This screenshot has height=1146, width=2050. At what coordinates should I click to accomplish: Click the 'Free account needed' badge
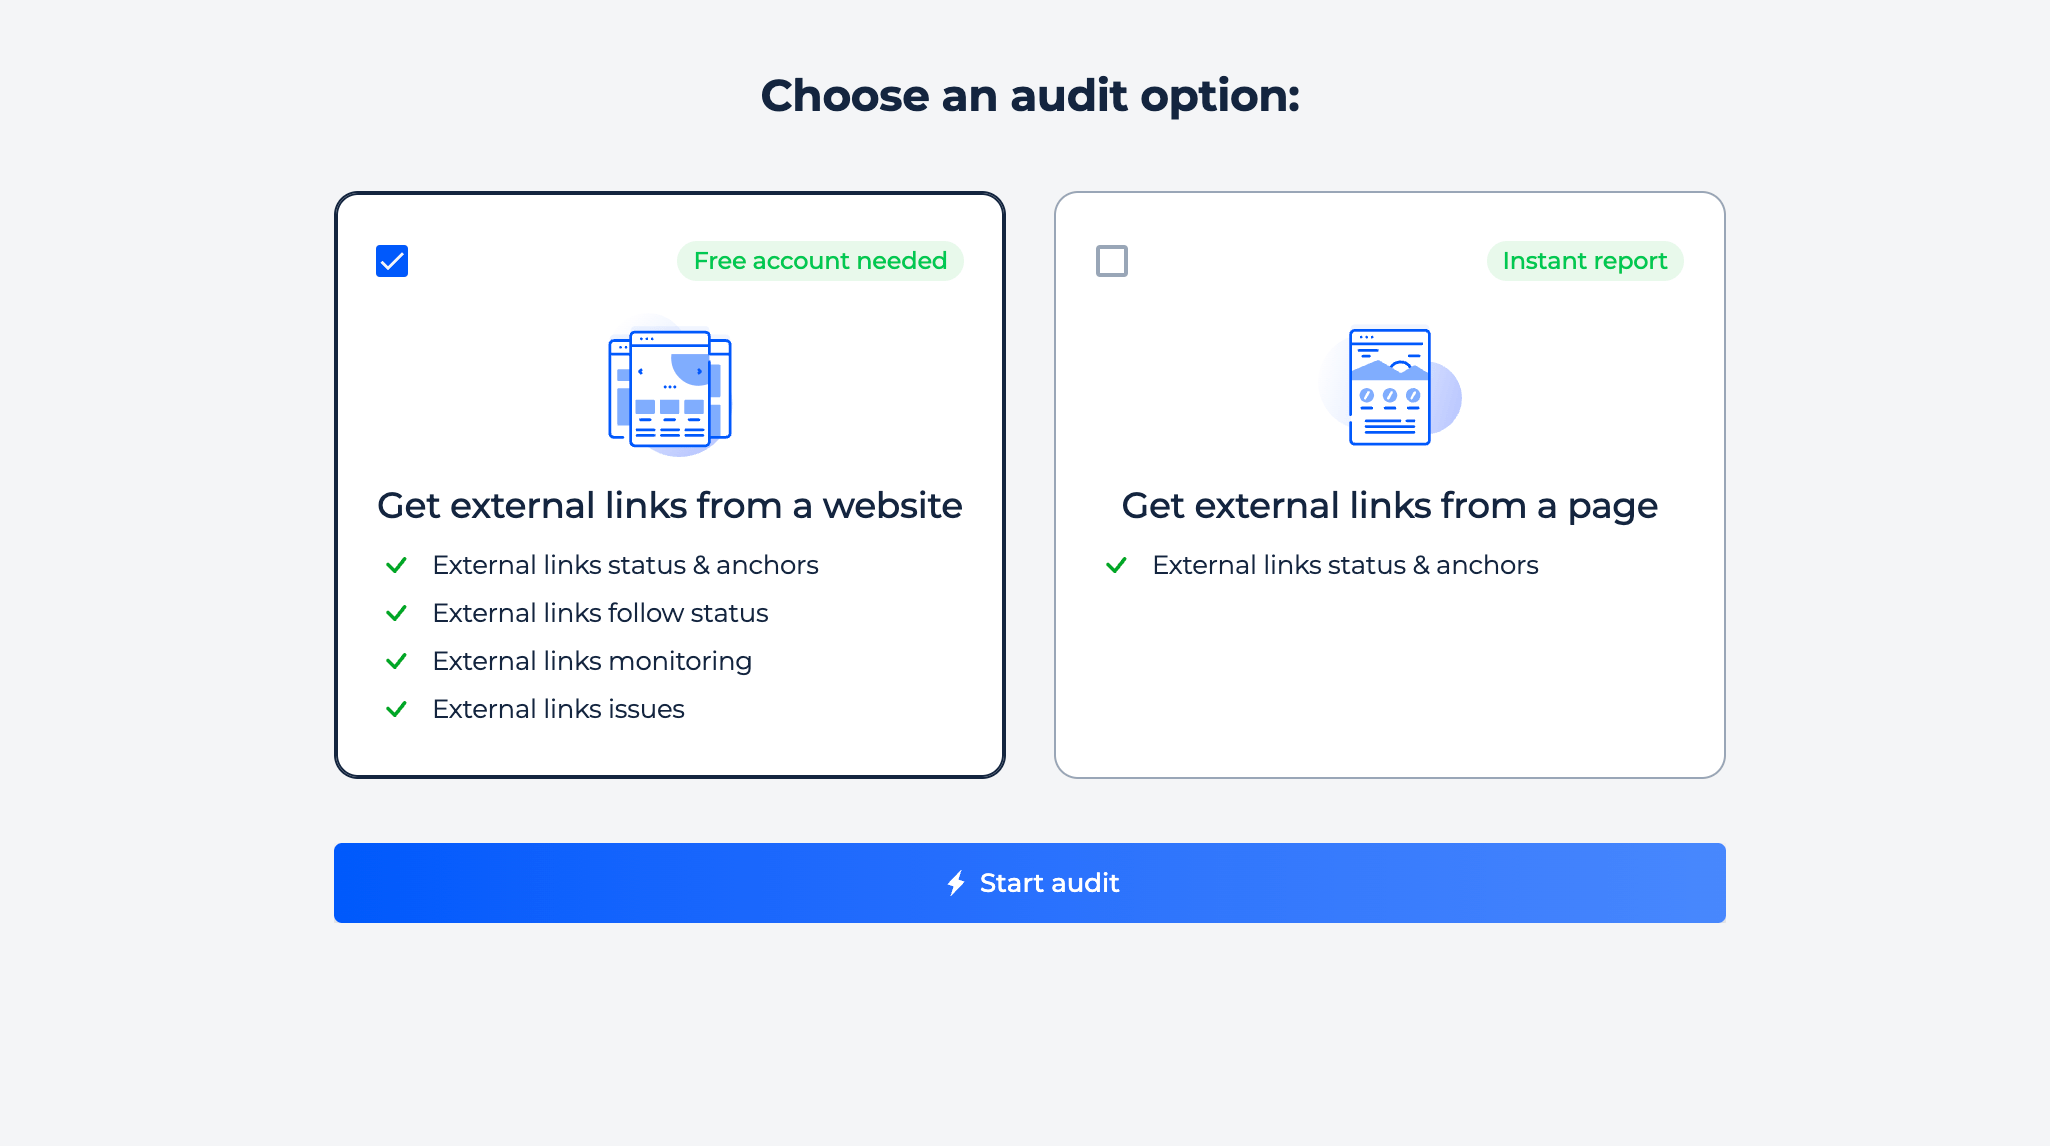click(x=820, y=261)
